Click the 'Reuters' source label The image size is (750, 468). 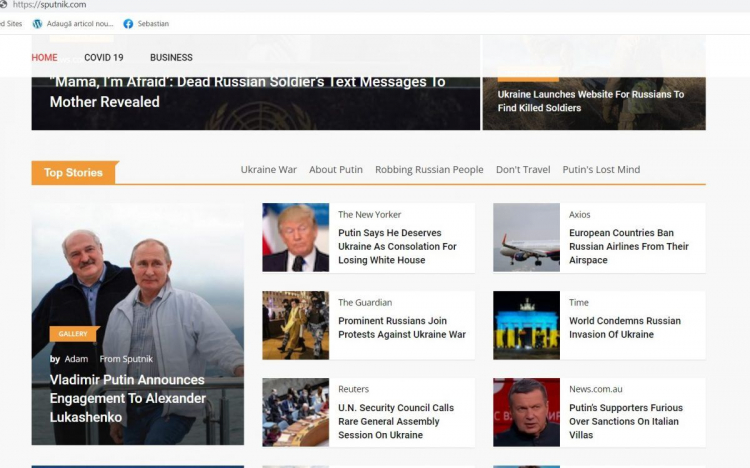click(353, 389)
